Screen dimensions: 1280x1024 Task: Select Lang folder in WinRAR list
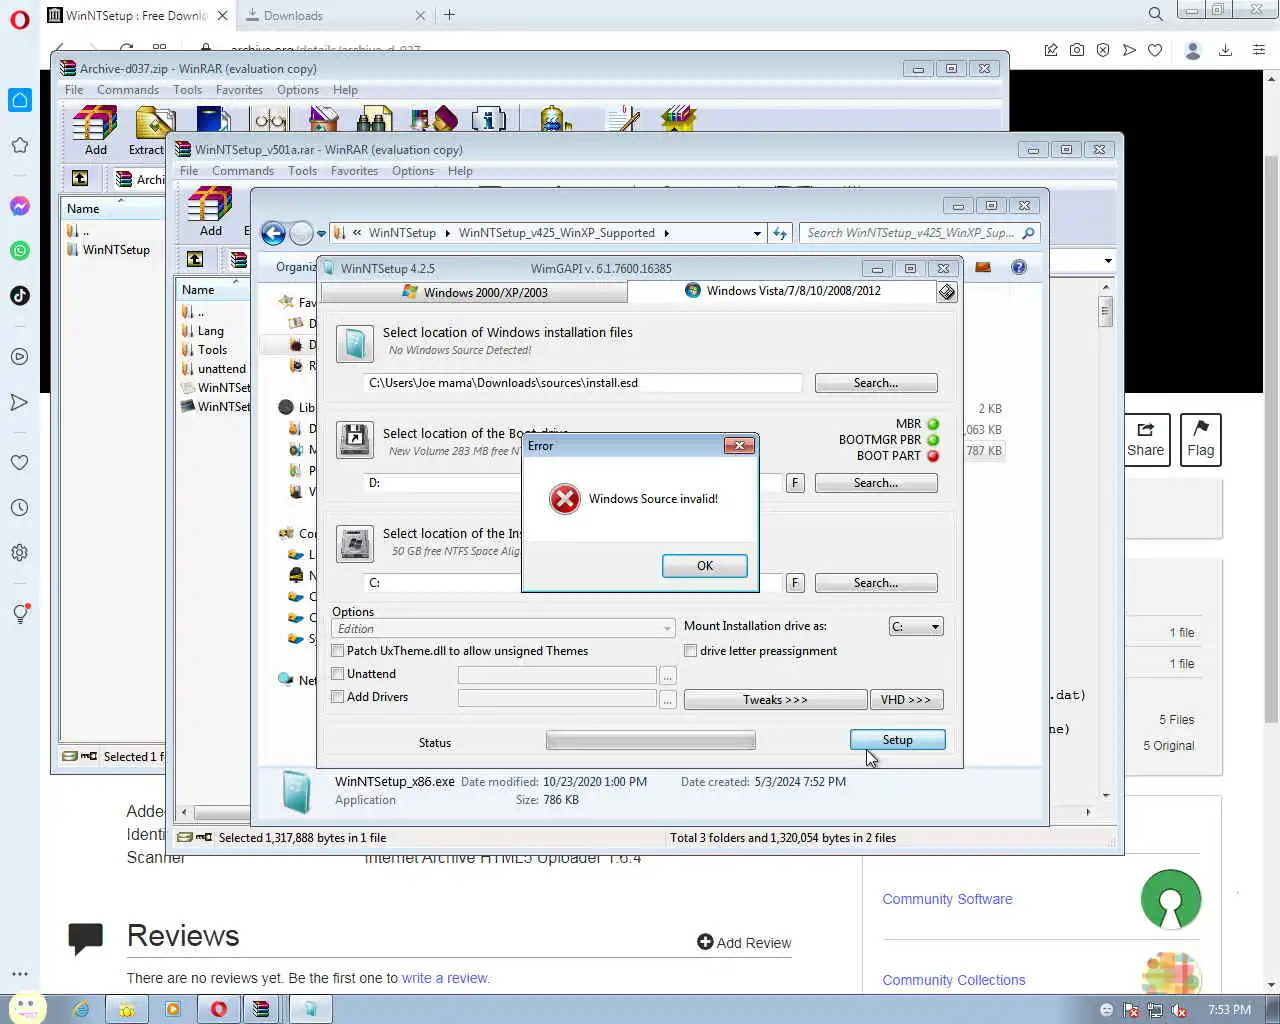tap(210, 331)
